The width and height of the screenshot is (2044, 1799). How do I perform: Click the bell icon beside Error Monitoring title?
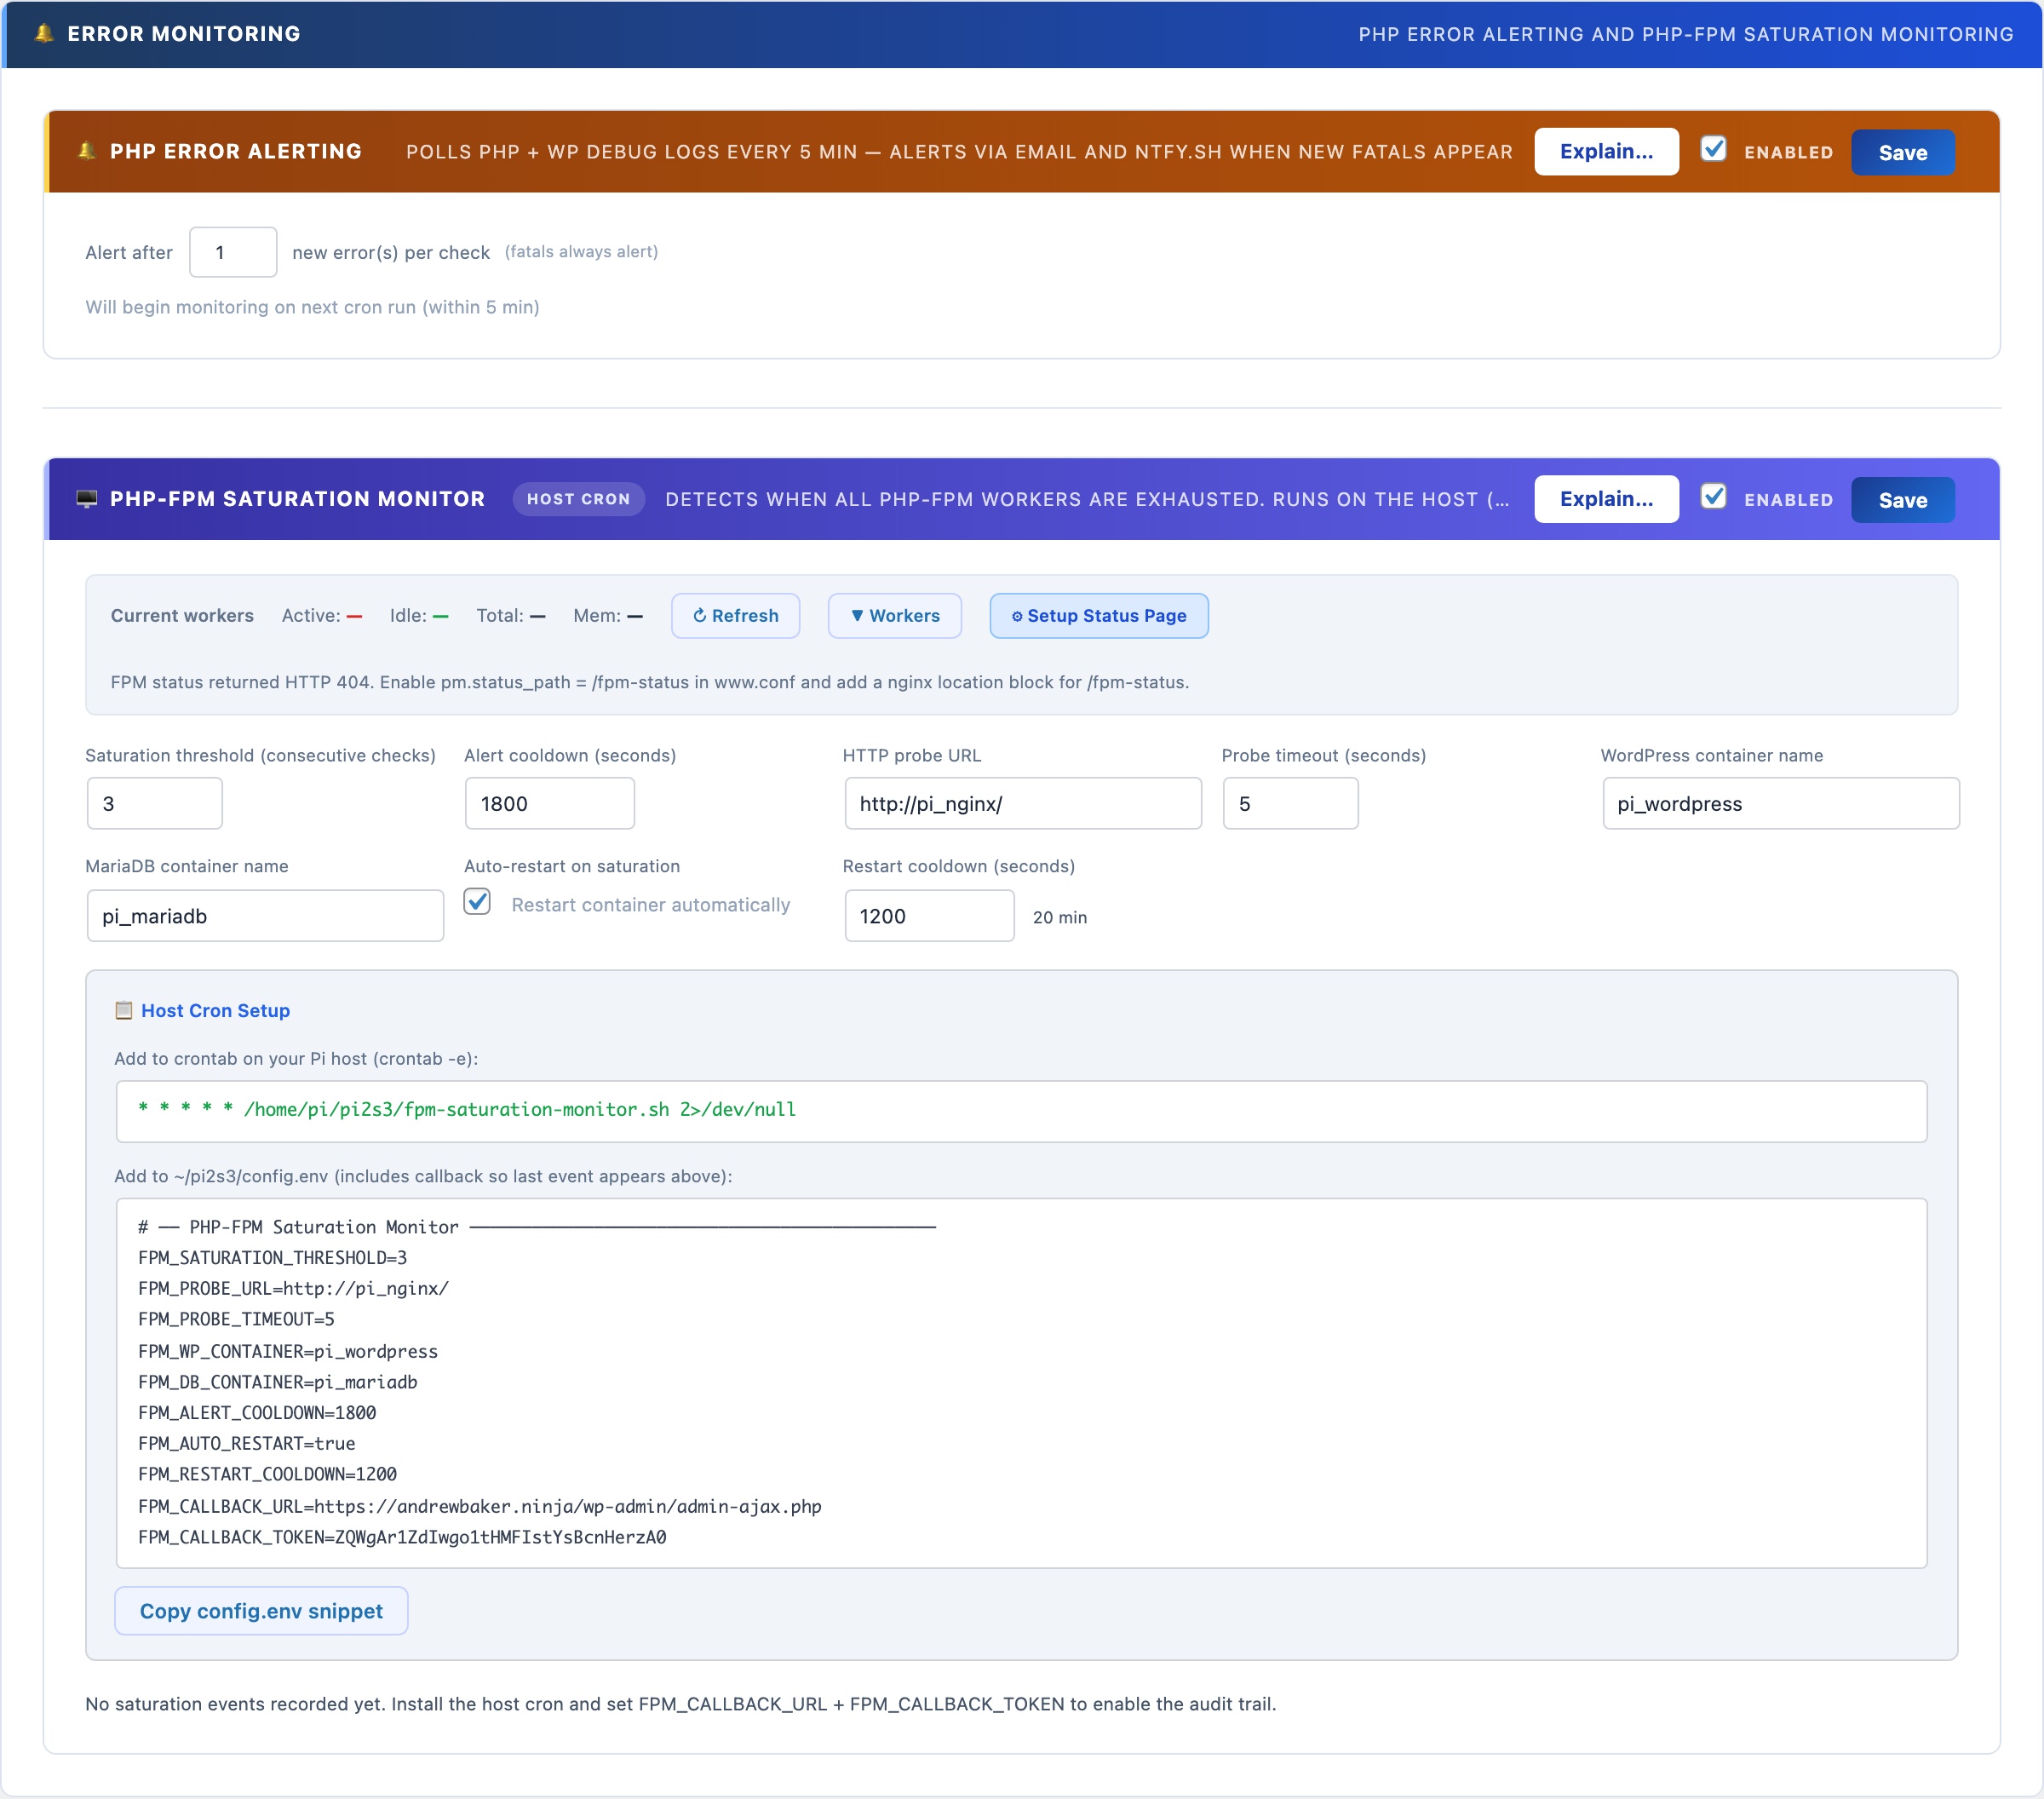pos(44,33)
